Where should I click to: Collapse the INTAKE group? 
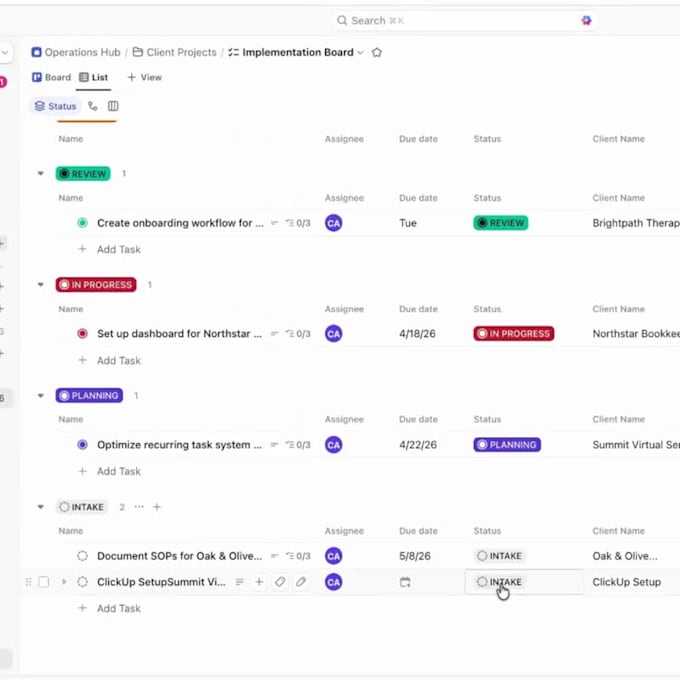pyautogui.click(x=41, y=507)
